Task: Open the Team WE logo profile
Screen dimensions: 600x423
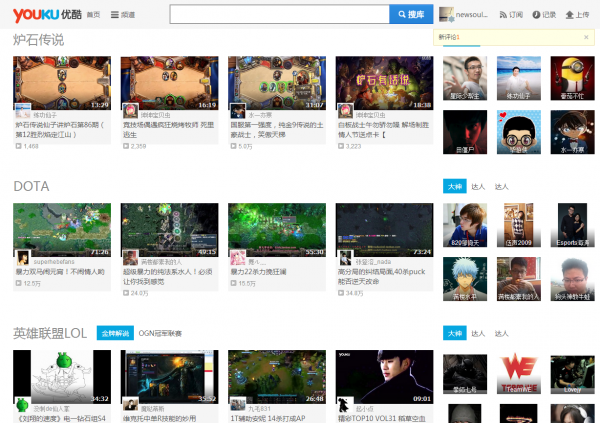Action: point(519,374)
